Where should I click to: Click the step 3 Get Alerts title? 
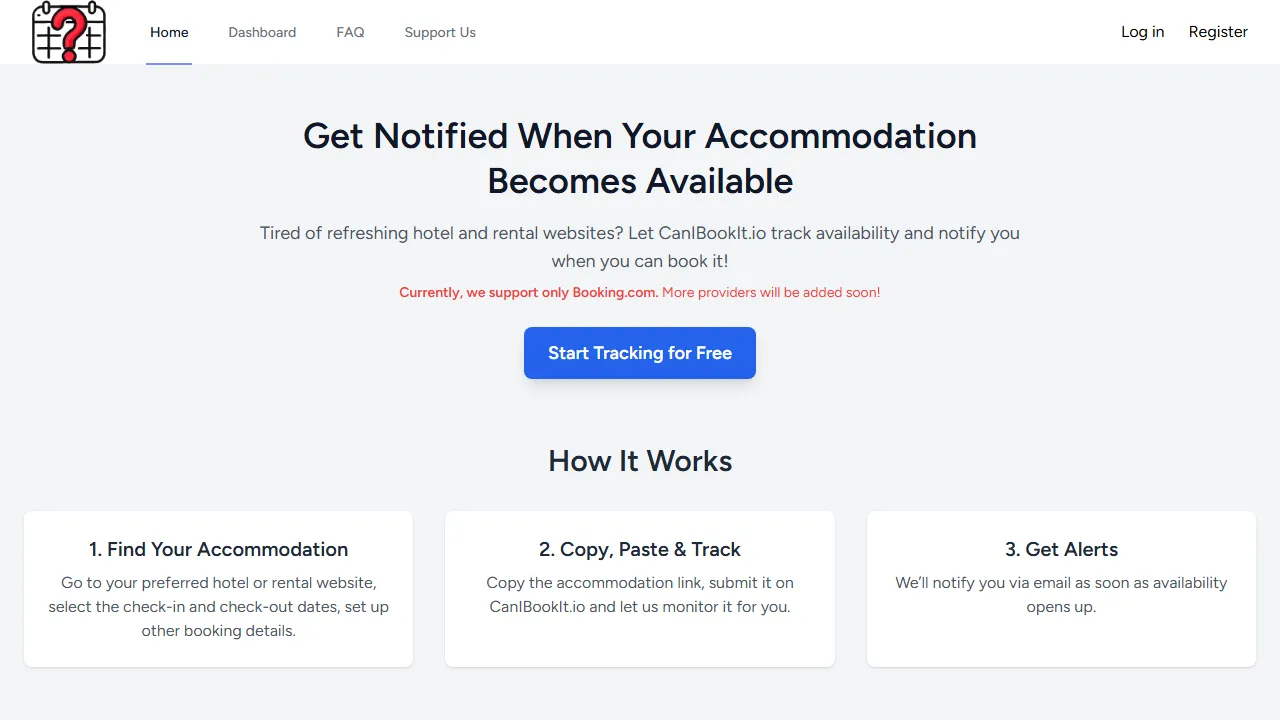[x=1061, y=549]
